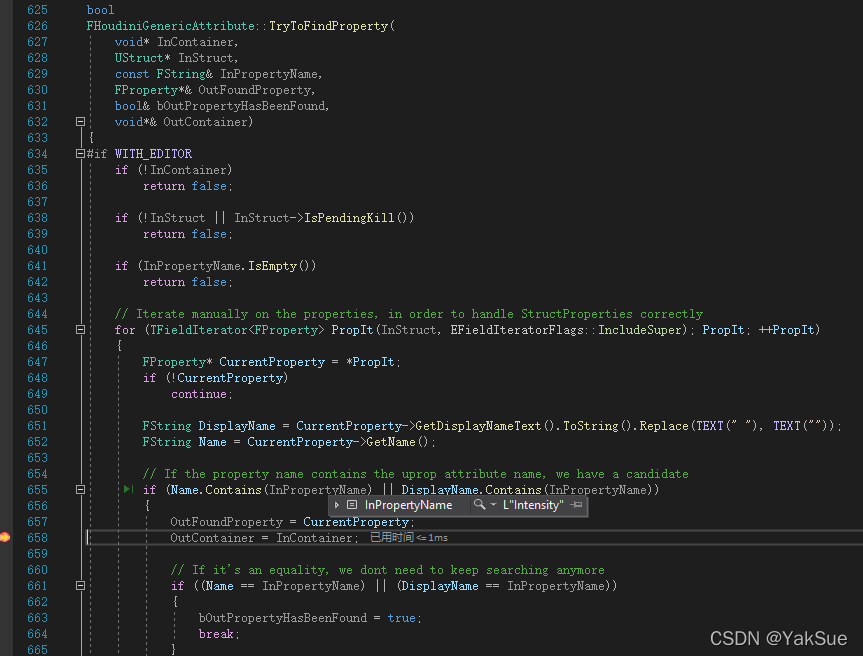
Task: Click the InPropertyName label in the data tip
Action: pyautogui.click(x=408, y=505)
